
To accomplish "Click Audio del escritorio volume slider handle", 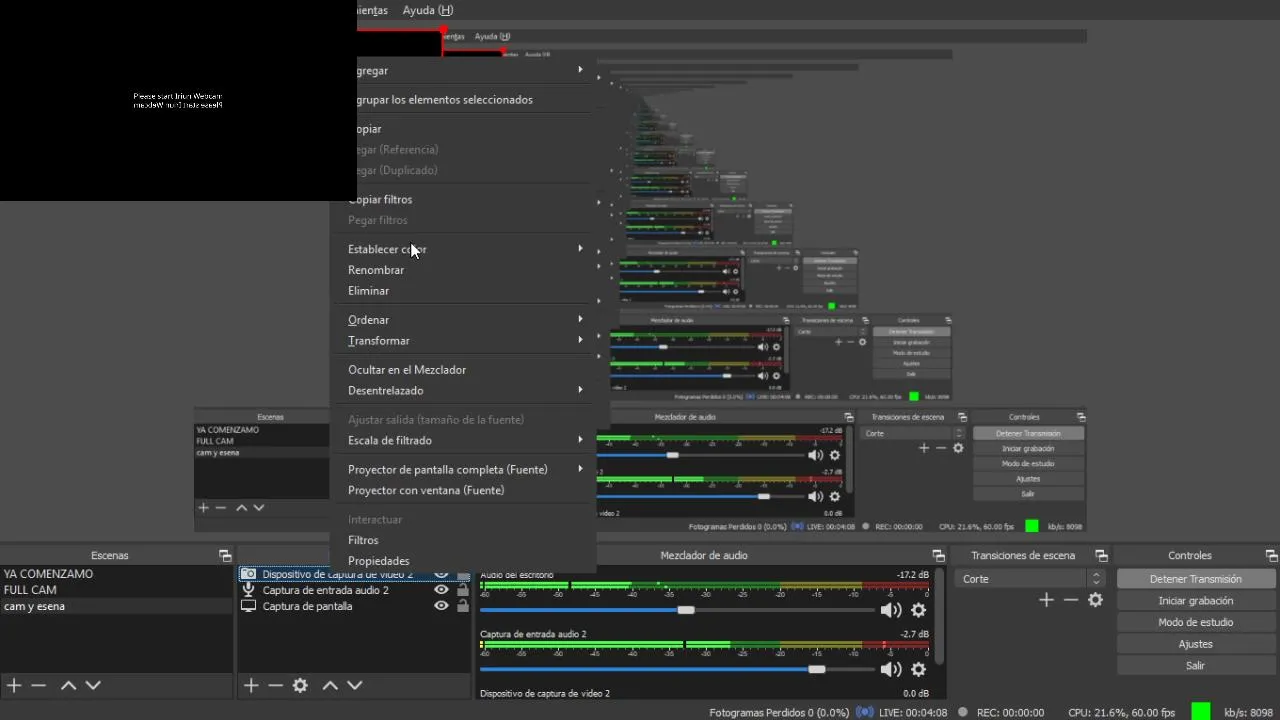I will click(x=686, y=610).
